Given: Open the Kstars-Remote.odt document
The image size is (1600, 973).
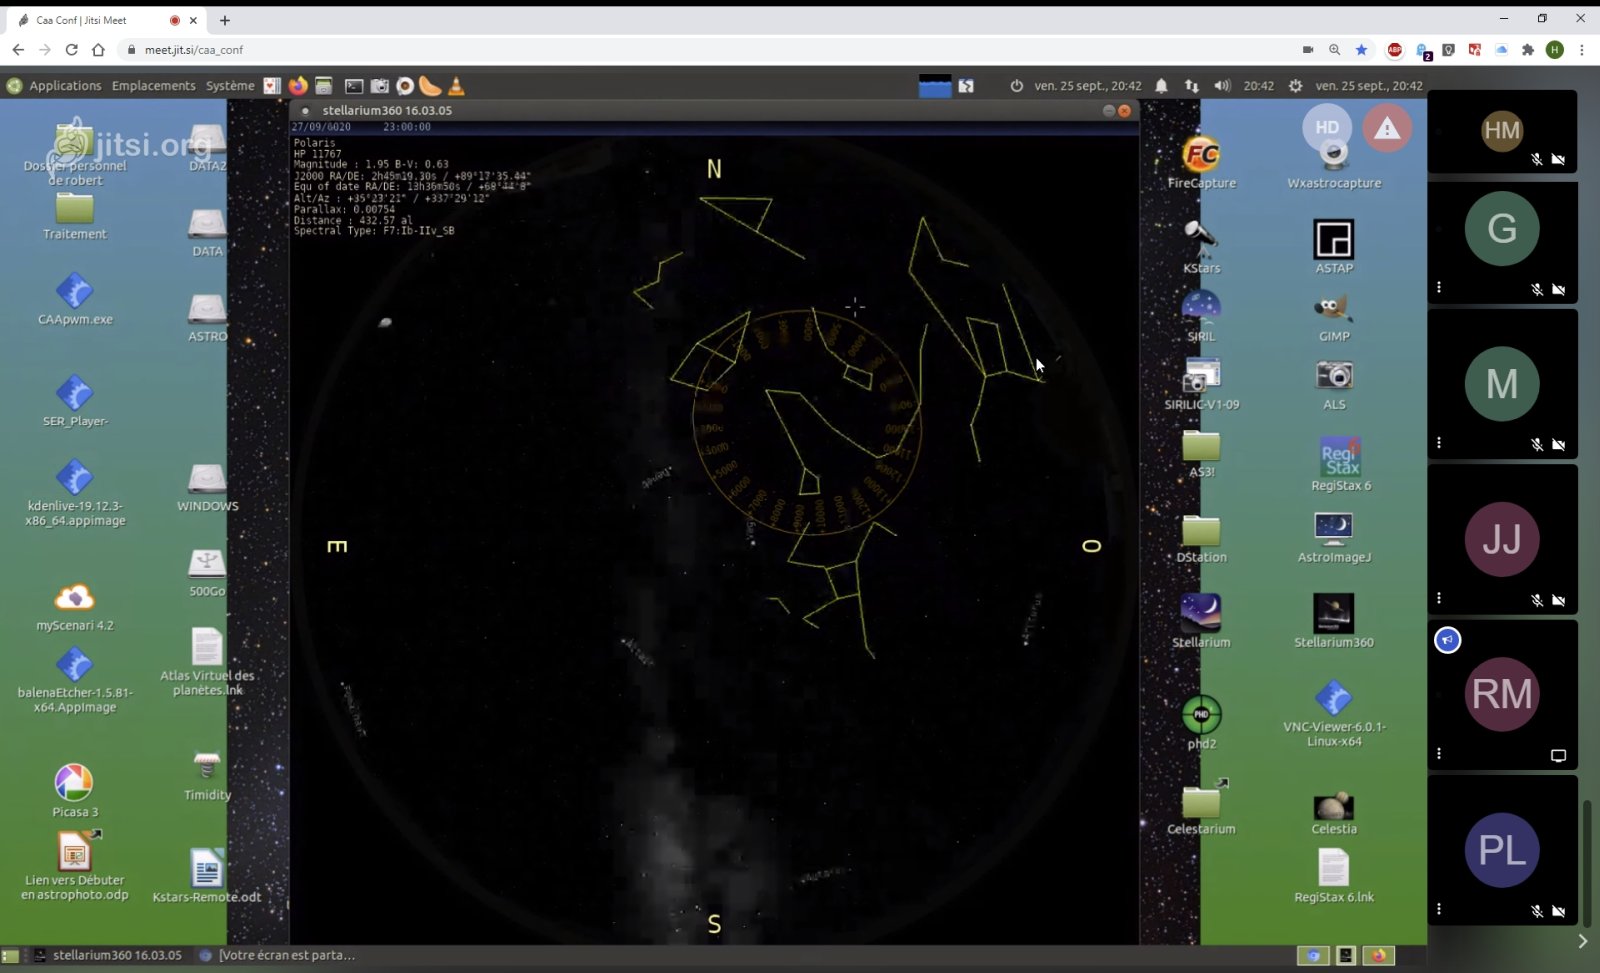Looking at the screenshot, I should (207, 868).
